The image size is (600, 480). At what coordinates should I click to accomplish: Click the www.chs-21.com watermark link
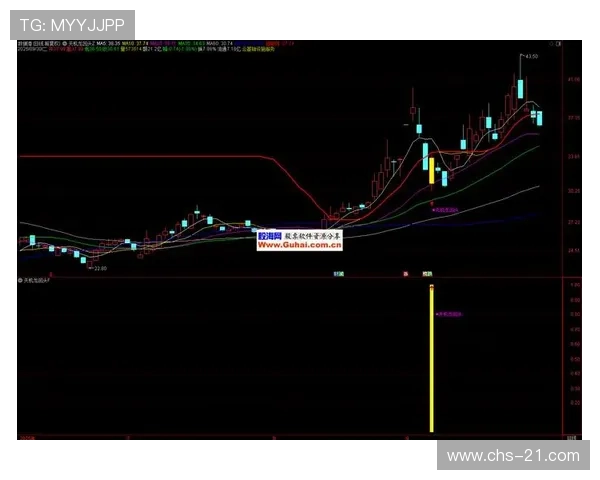[512, 456]
